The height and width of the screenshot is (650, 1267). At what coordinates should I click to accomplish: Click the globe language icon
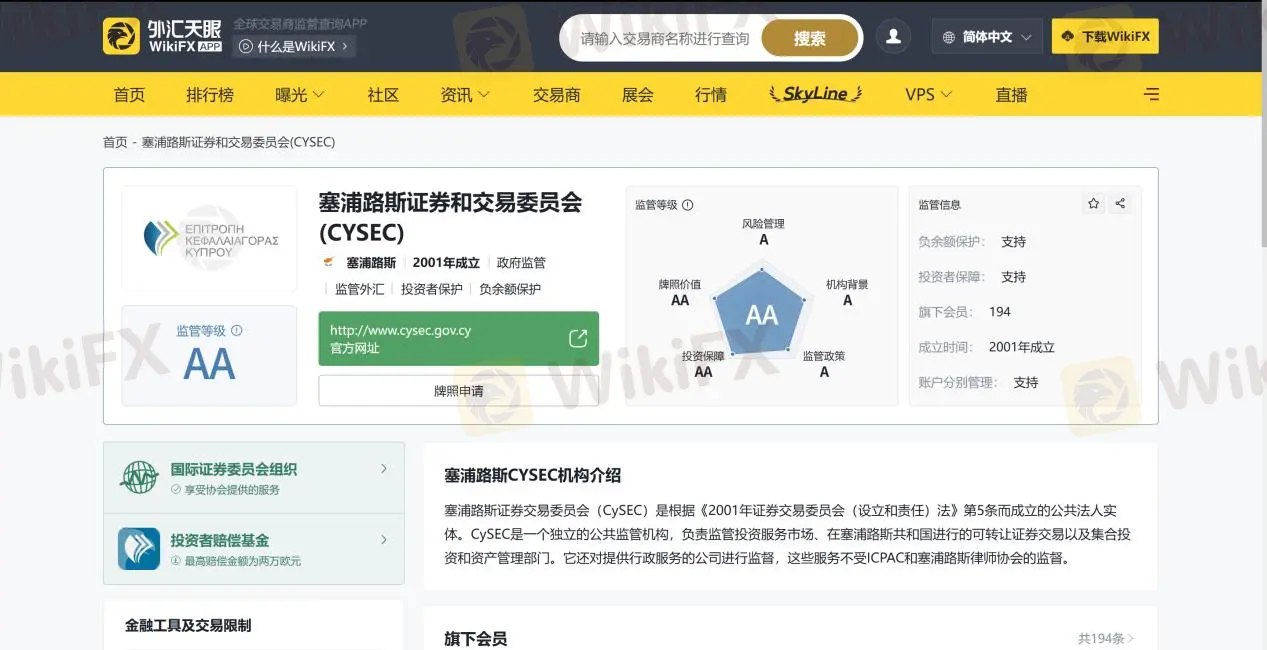coord(949,37)
